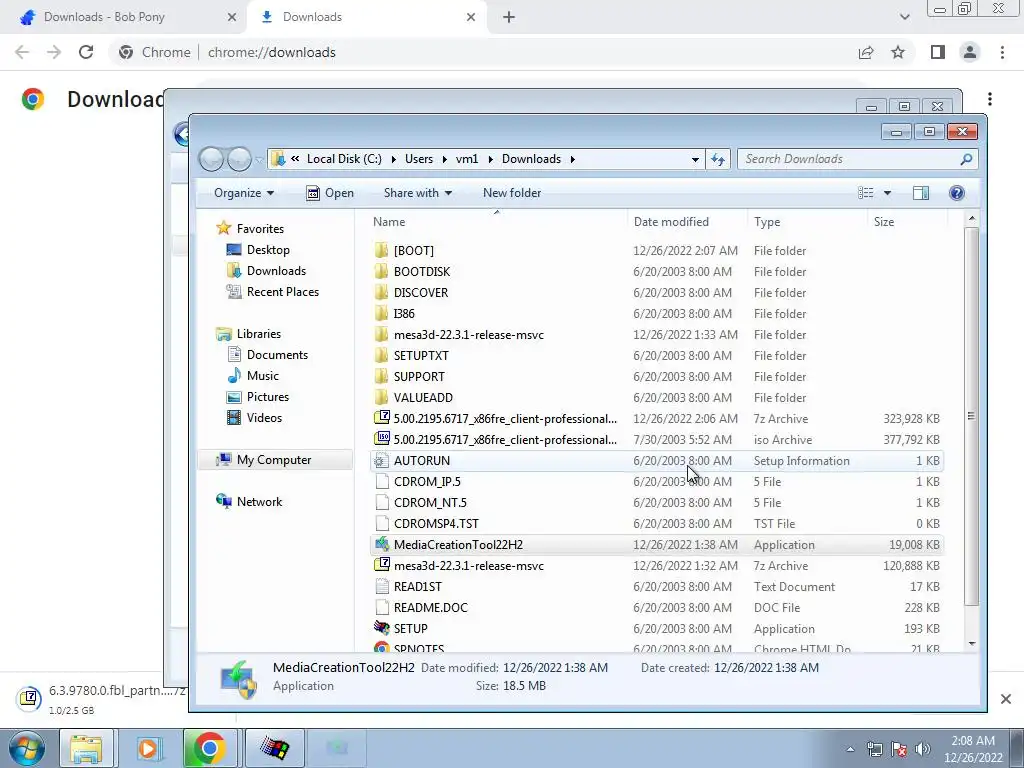The image size is (1024, 768).
Task: Click the search magnifier icon in Explorer
Action: 967,159
